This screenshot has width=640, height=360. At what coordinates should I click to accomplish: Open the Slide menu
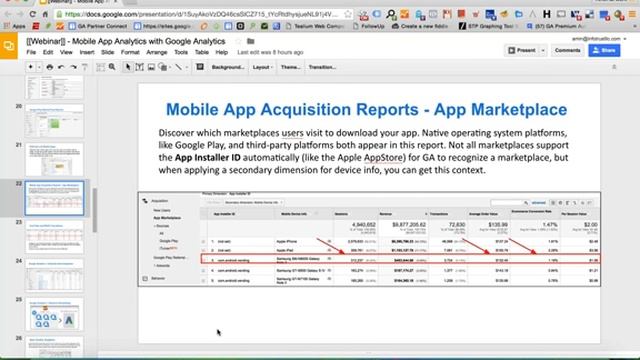pos(107,52)
